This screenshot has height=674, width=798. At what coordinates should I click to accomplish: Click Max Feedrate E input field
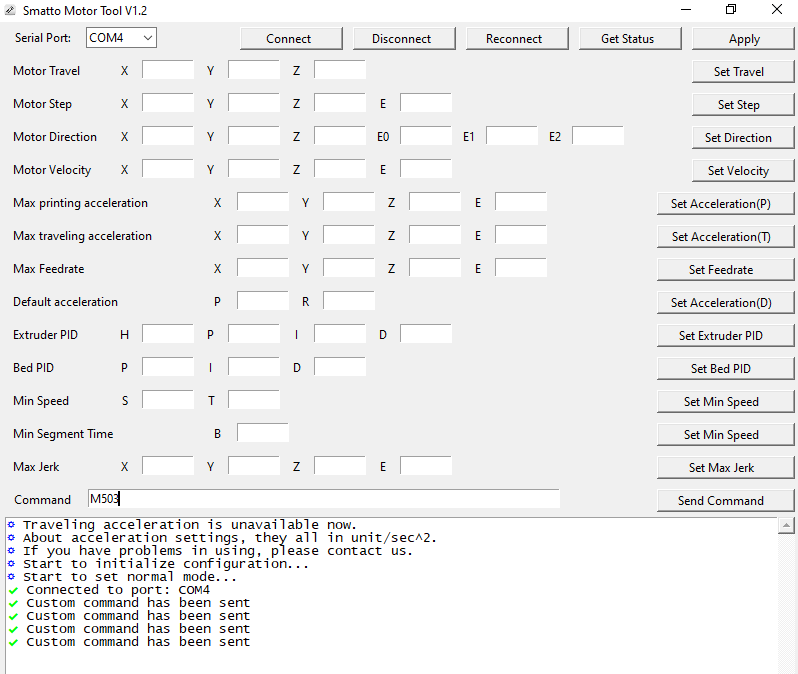pyautogui.click(x=521, y=268)
